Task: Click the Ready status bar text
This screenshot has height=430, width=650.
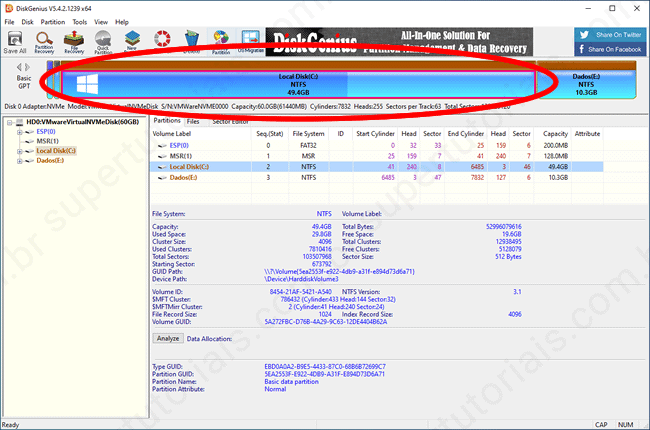Action: click(x=10, y=425)
